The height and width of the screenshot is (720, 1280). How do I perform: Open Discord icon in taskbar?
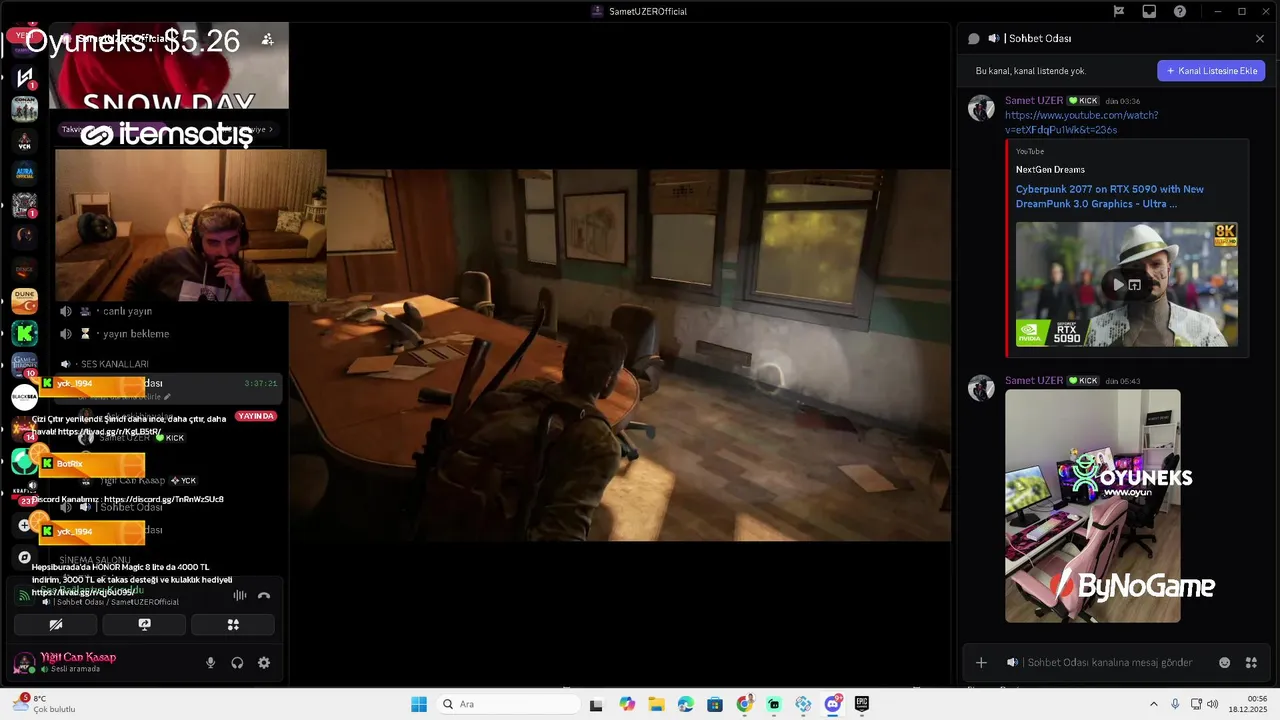[x=832, y=704]
